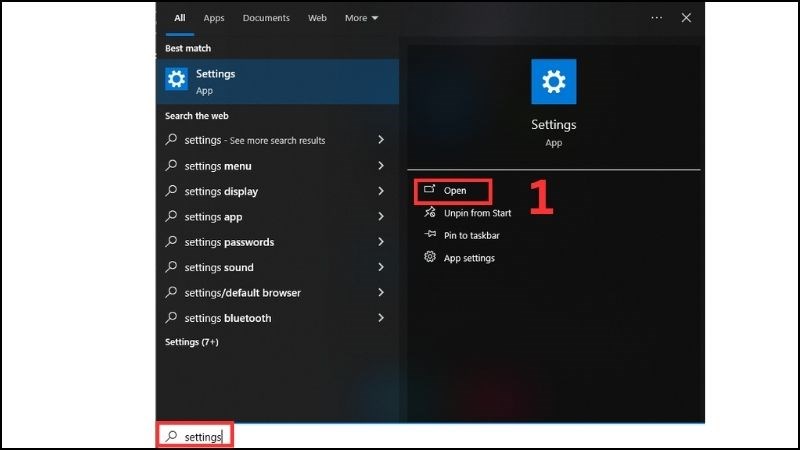Click magnifier icon beside 'settings bluetooth'
The width and height of the screenshot is (800, 450).
tap(171, 317)
